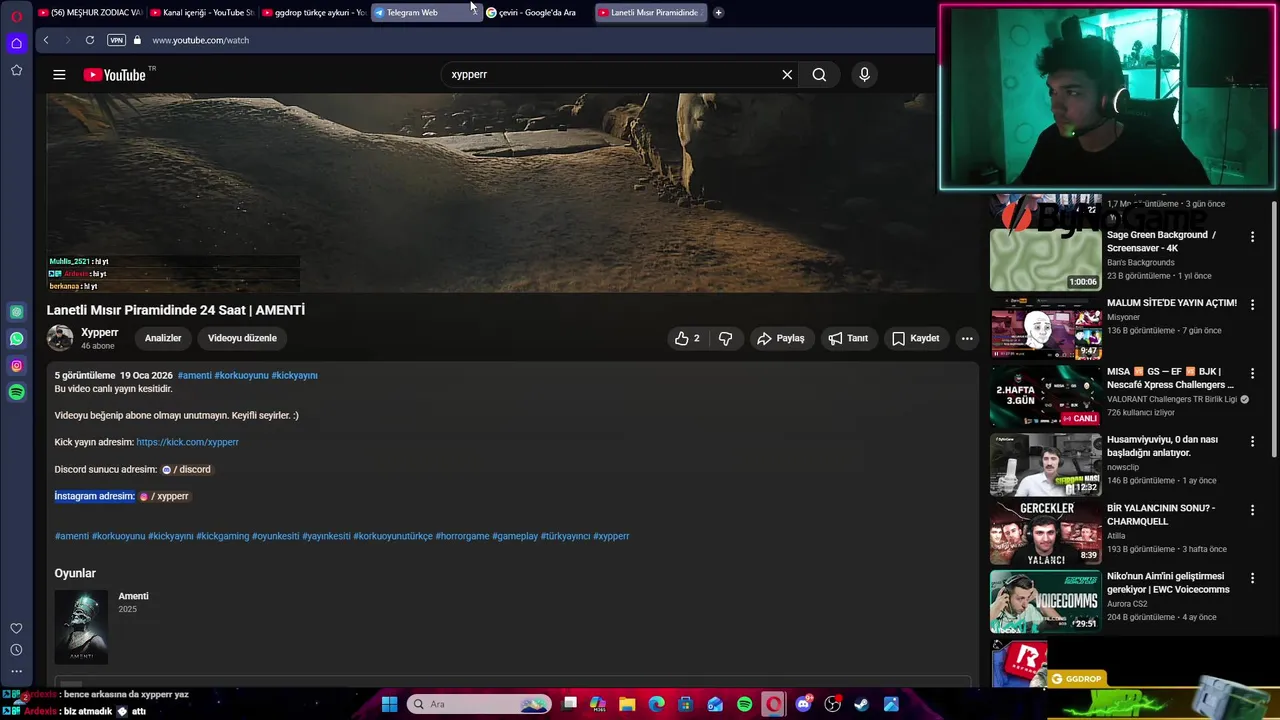Open File Explorer from the taskbar
Viewport: 1280px width, 720px height.
tap(627, 704)
